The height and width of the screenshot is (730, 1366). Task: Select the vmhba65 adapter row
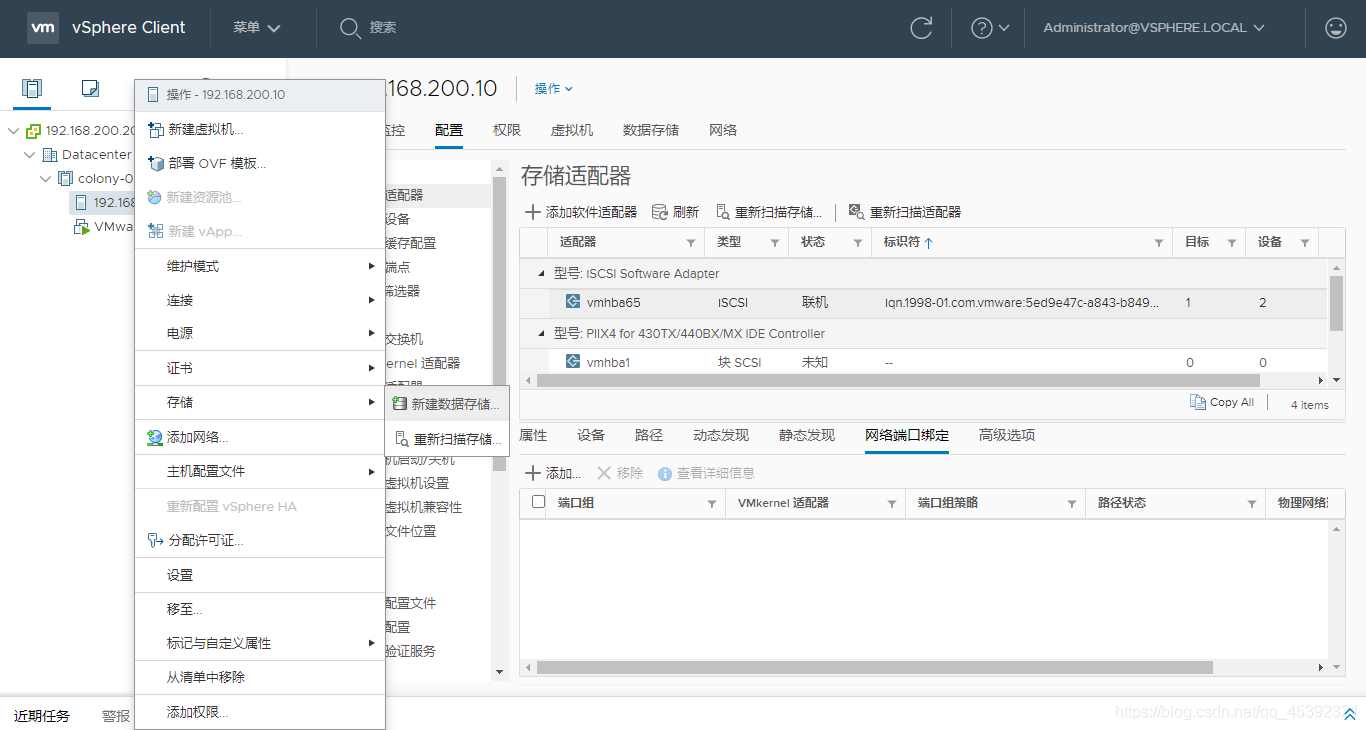pyautogui.click(x=924, y=302)
